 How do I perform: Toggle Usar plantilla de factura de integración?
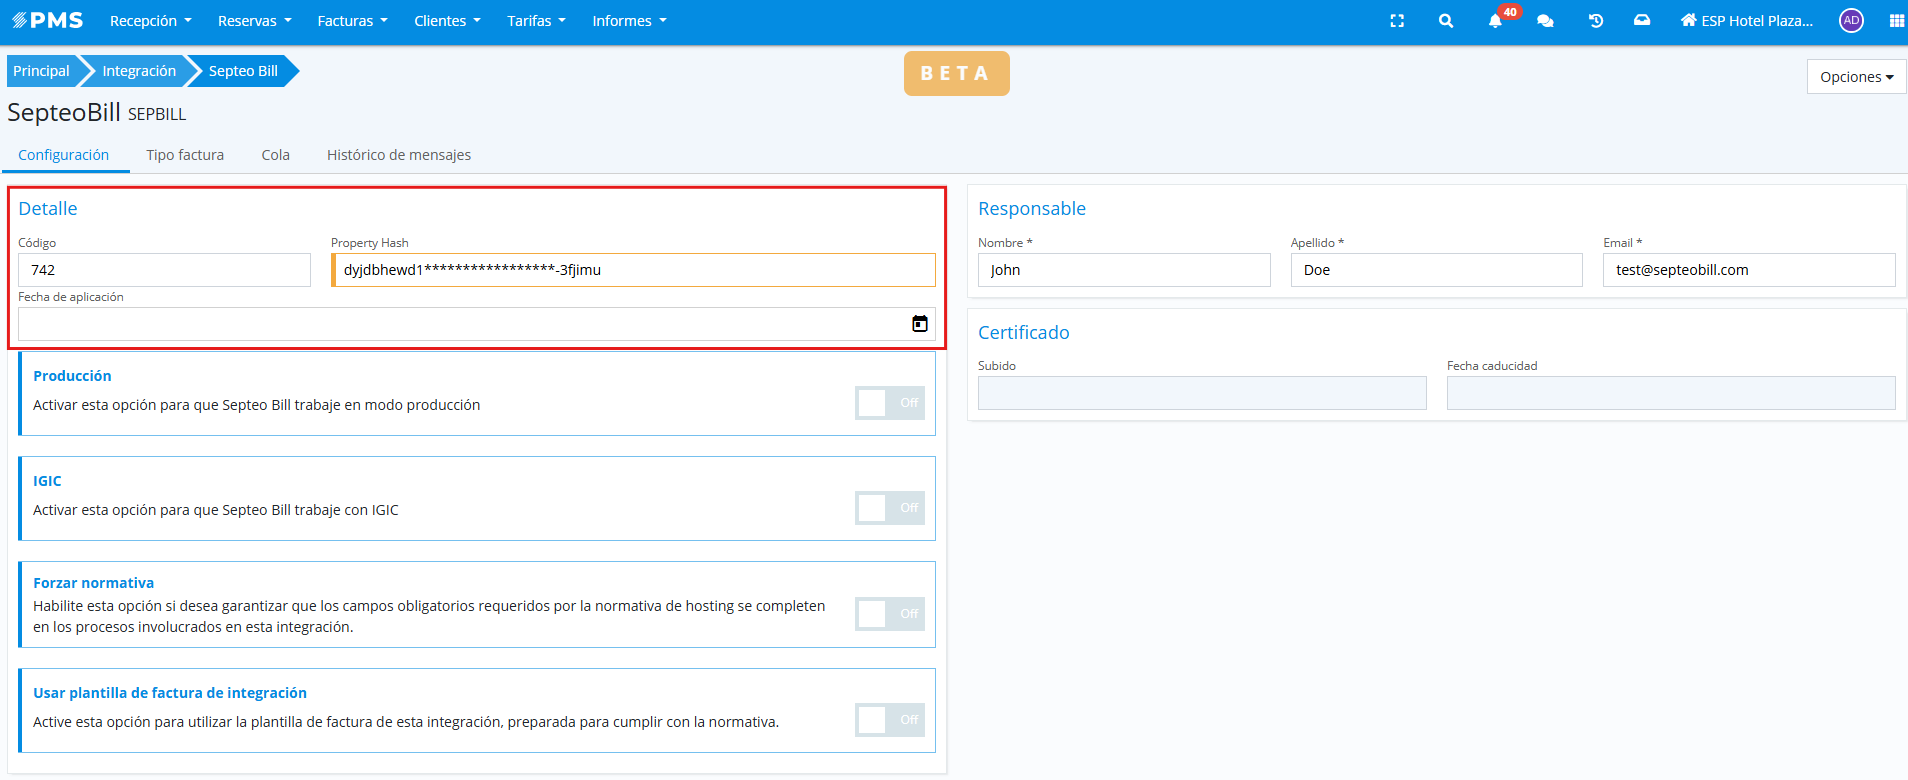click(x=889, y=720)
